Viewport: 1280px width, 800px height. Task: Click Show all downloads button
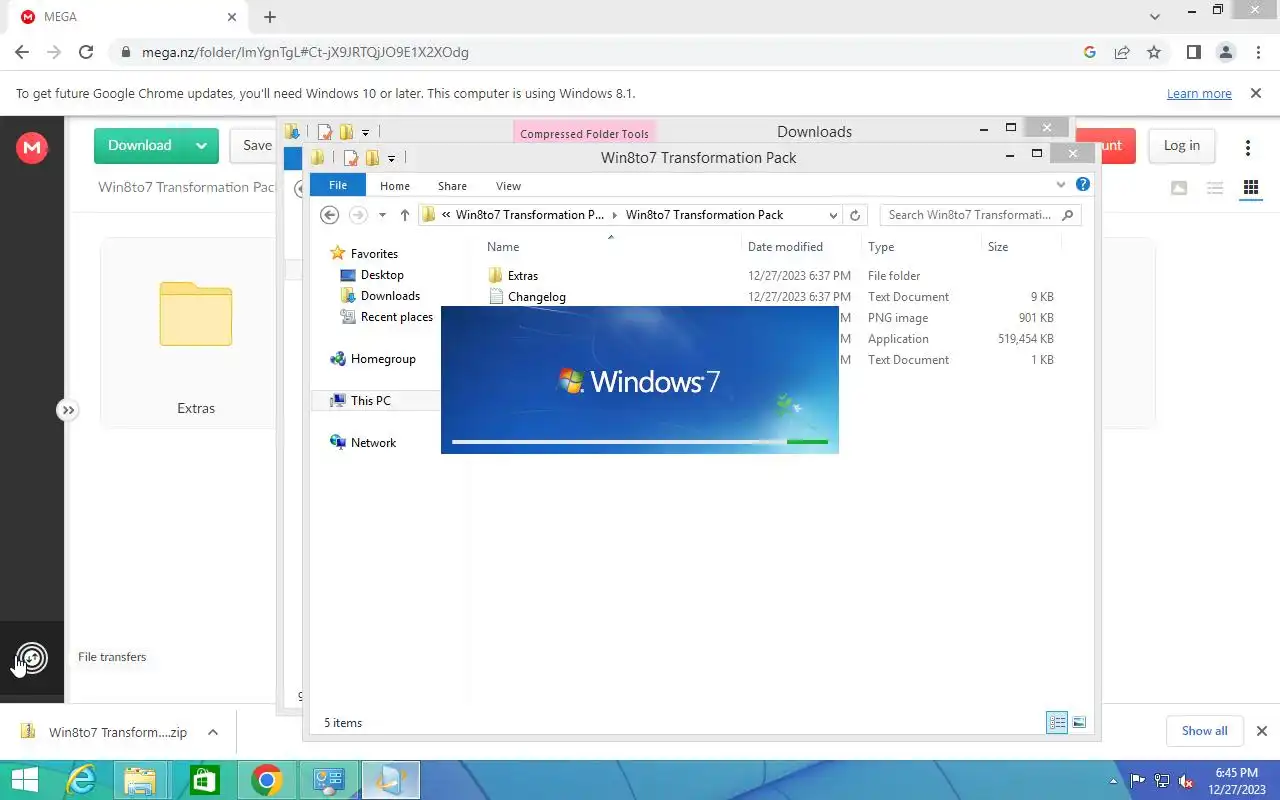[x=1204, y=731]
